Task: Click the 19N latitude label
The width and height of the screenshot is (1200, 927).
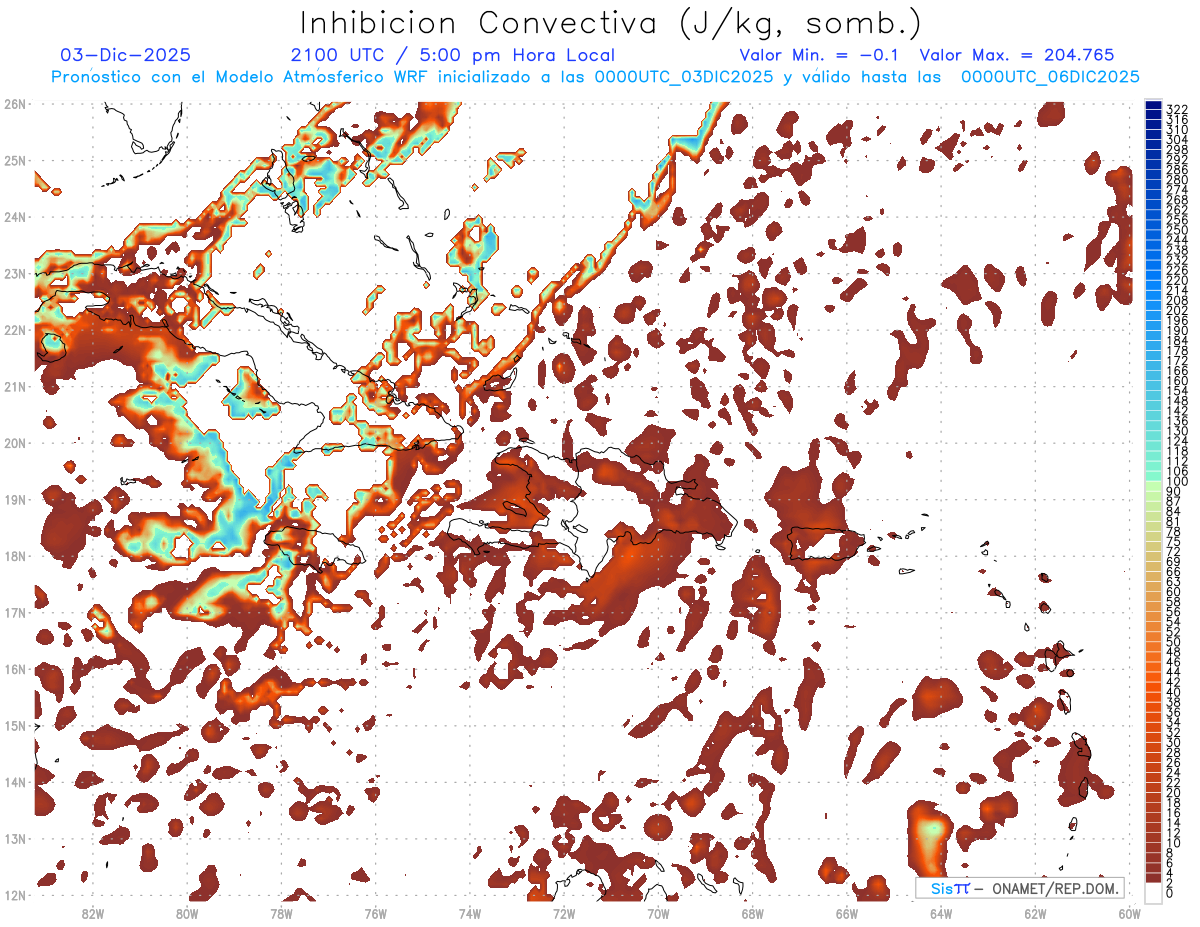Action: (15, 499)
